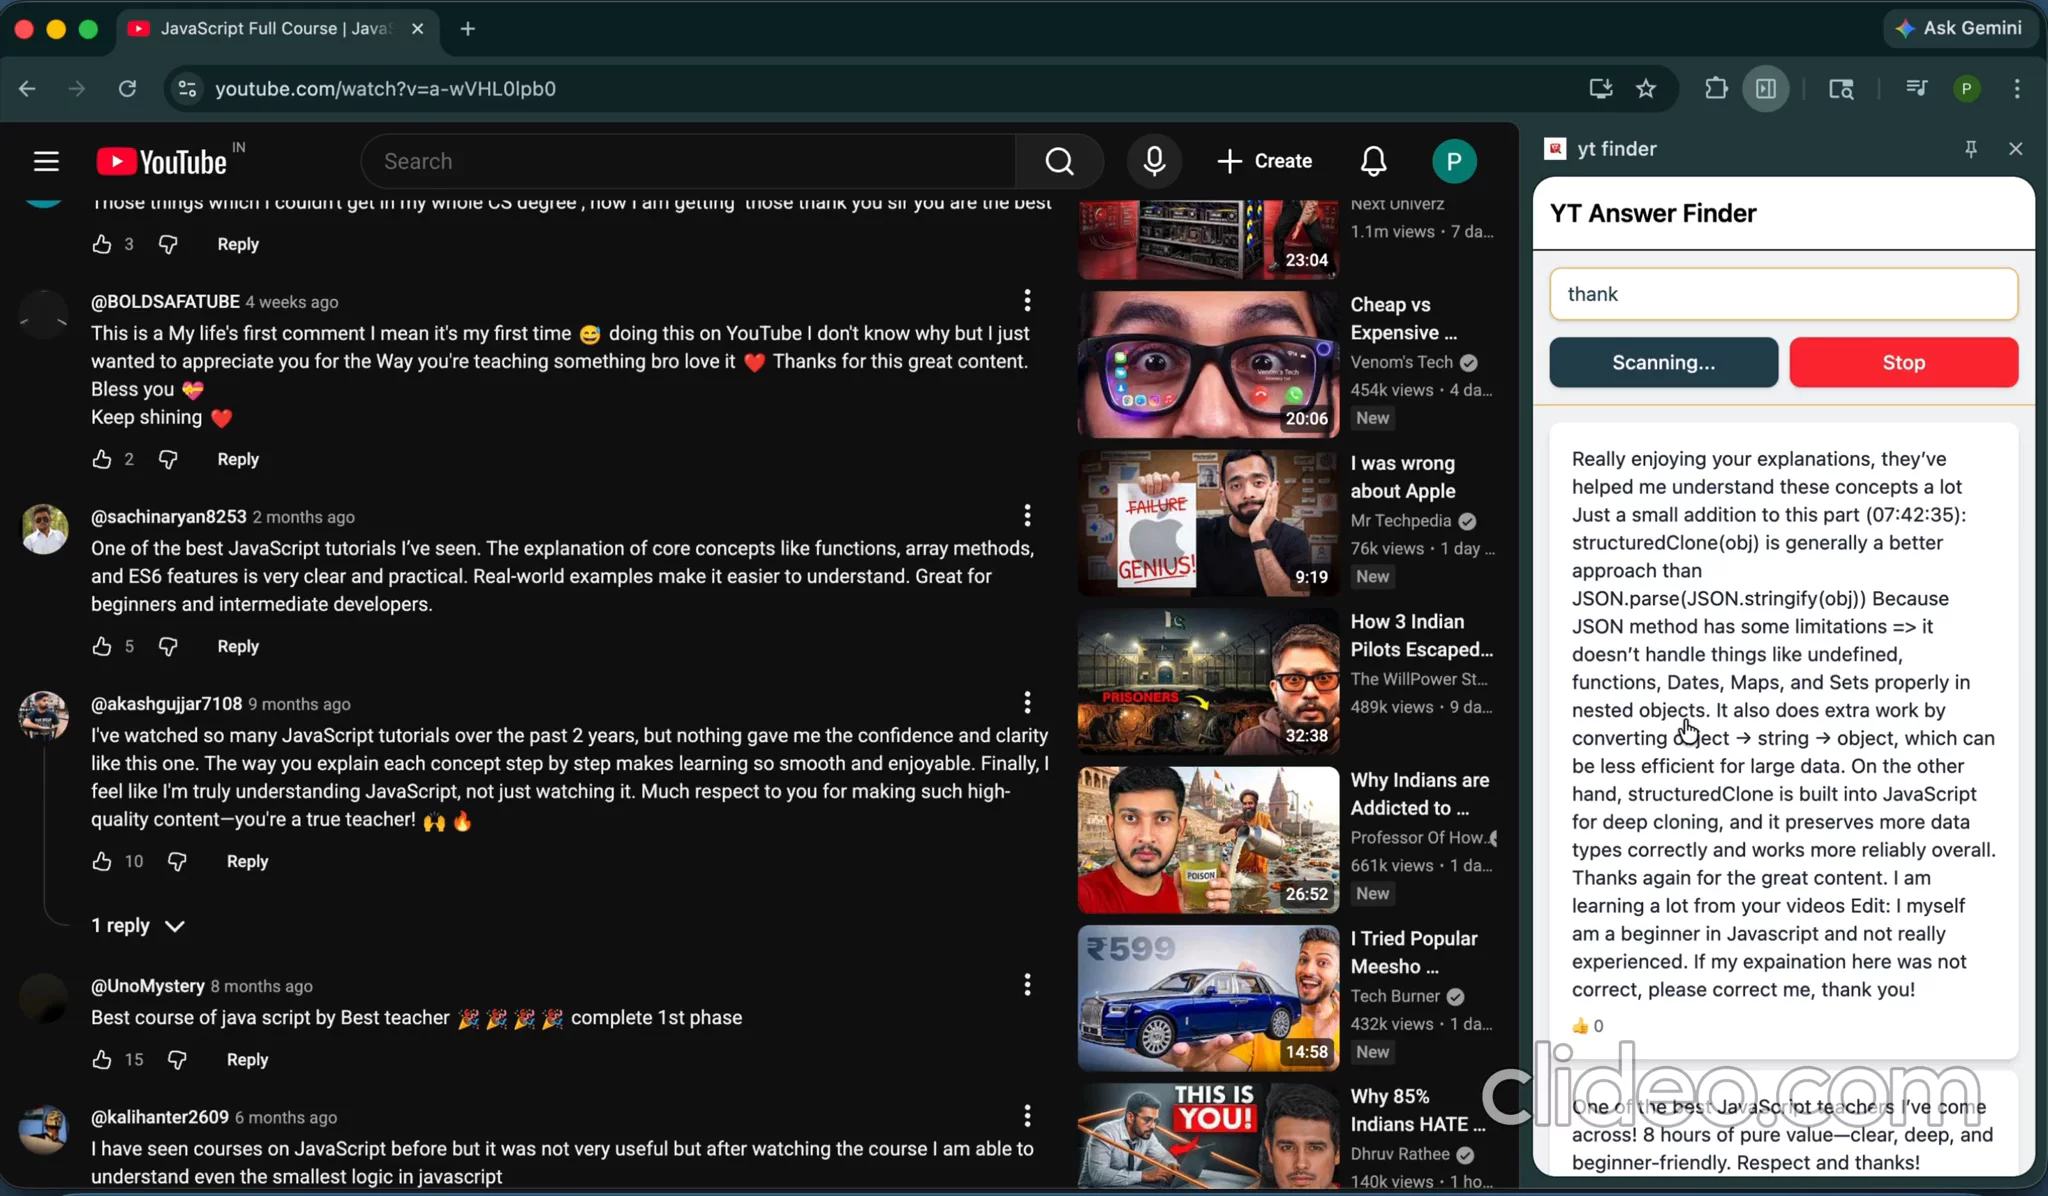Viewport: 2048px width, 1196px height.
Task: Click the keyword field containing 'thank'
Action: (x=1783, y=294)
